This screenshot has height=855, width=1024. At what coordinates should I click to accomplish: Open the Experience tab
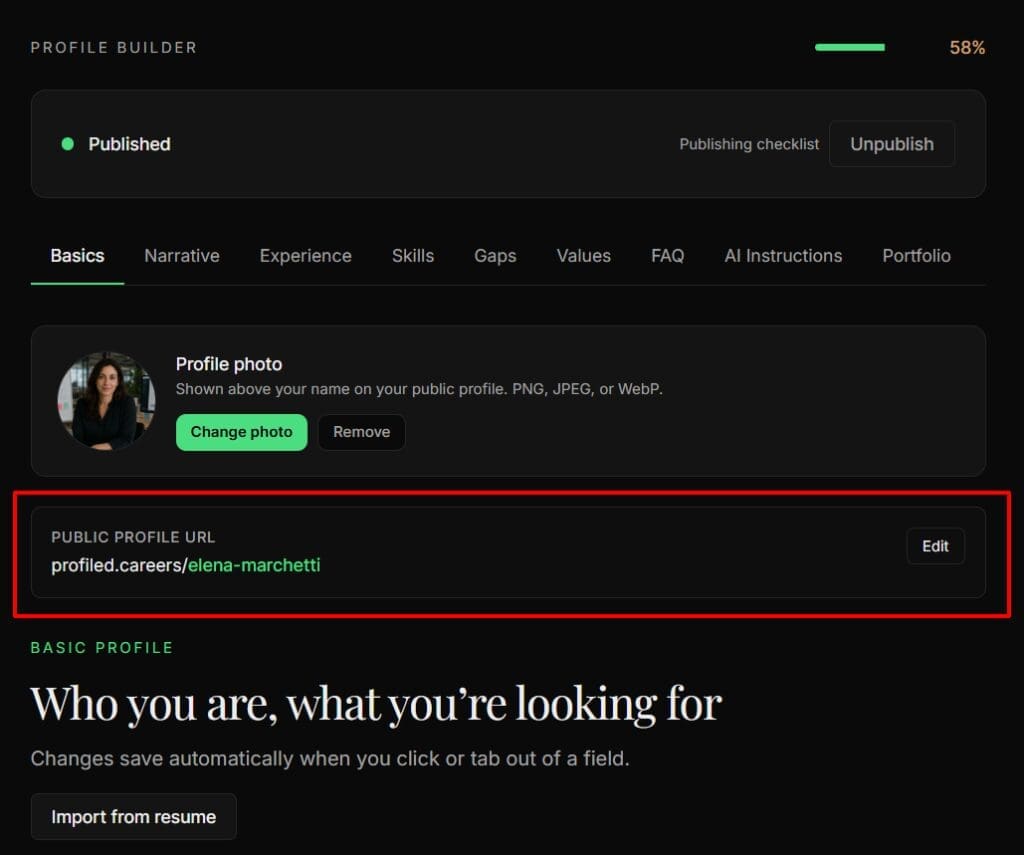click(305, 255)
